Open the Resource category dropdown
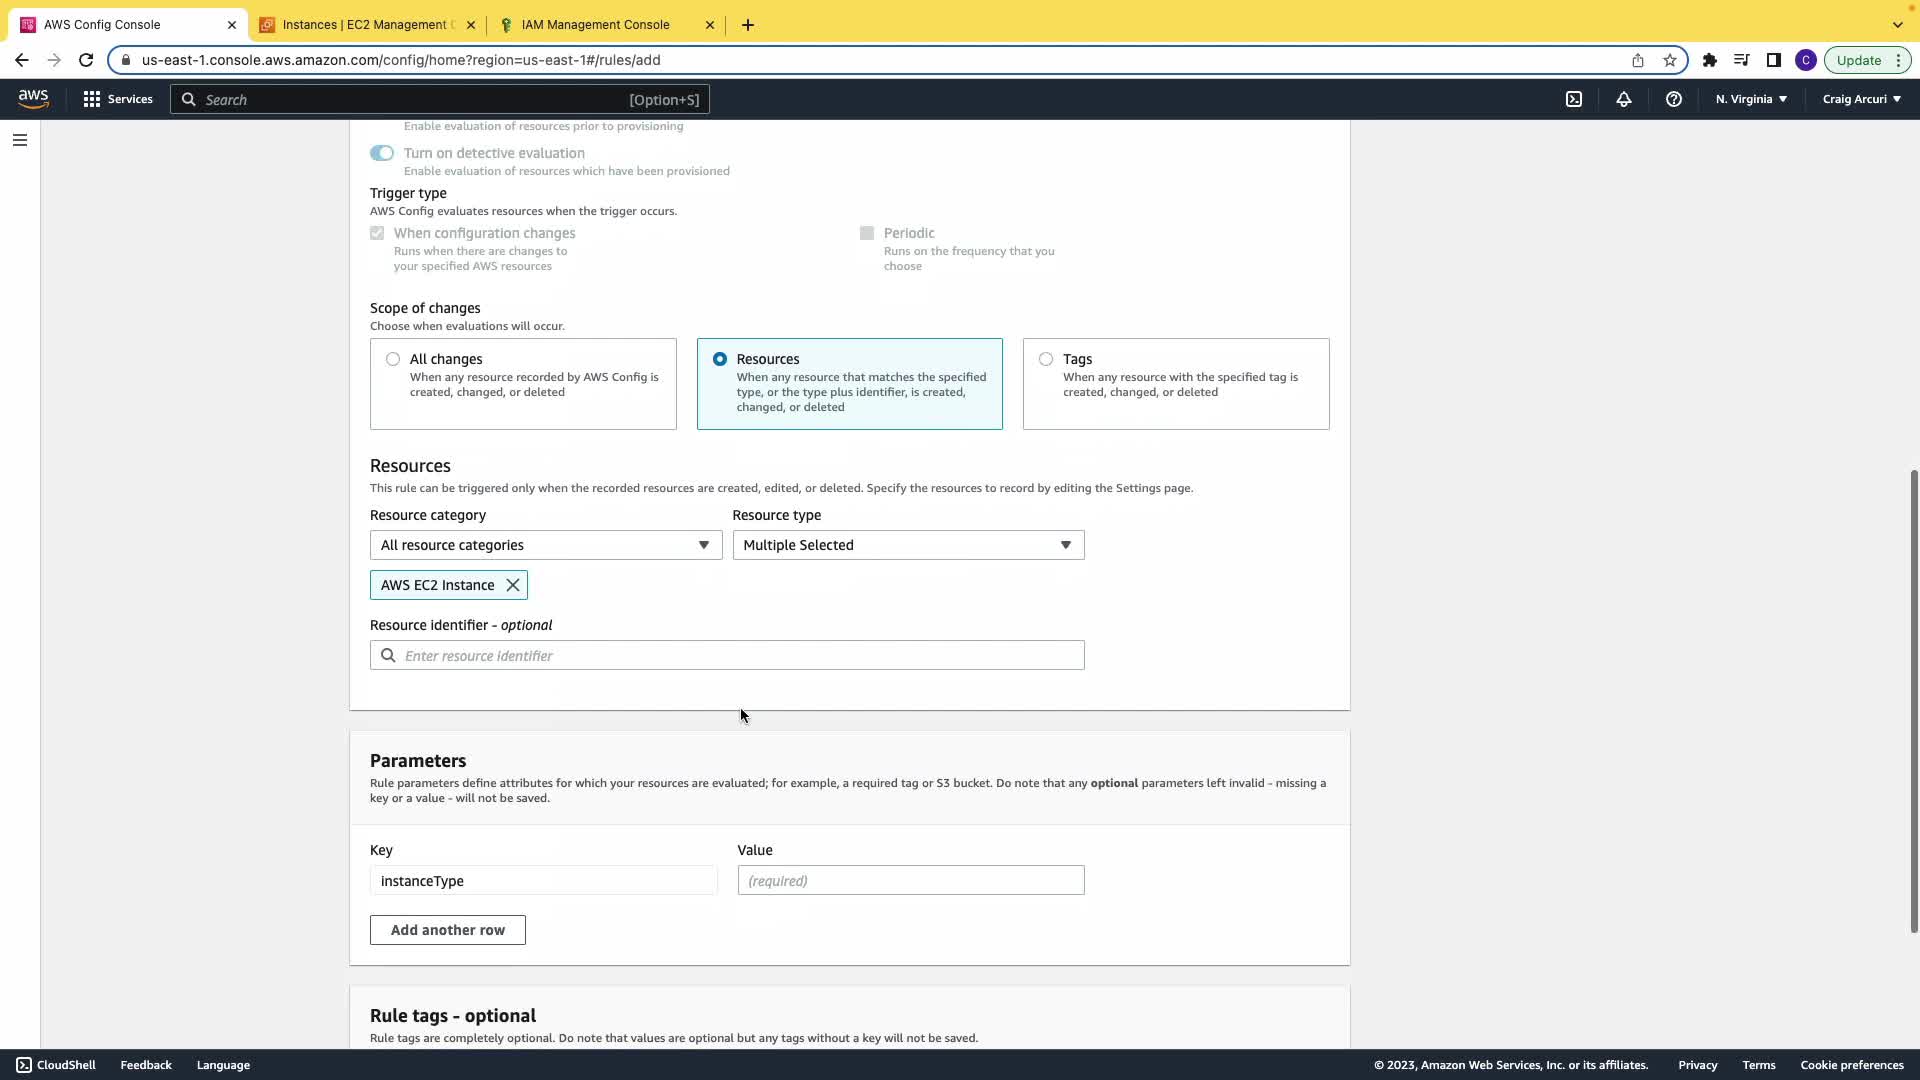1920x1080 pixels. pyautogui.click(x=545, y=545)
